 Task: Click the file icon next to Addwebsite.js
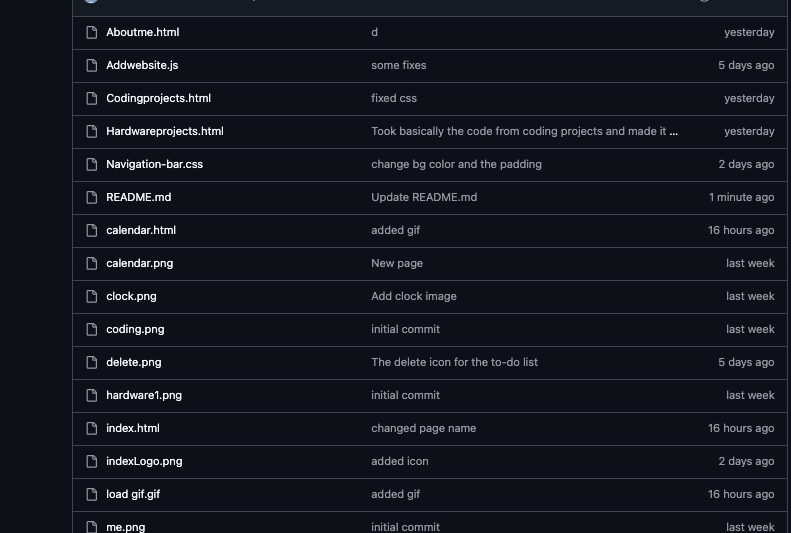[92, 65]
